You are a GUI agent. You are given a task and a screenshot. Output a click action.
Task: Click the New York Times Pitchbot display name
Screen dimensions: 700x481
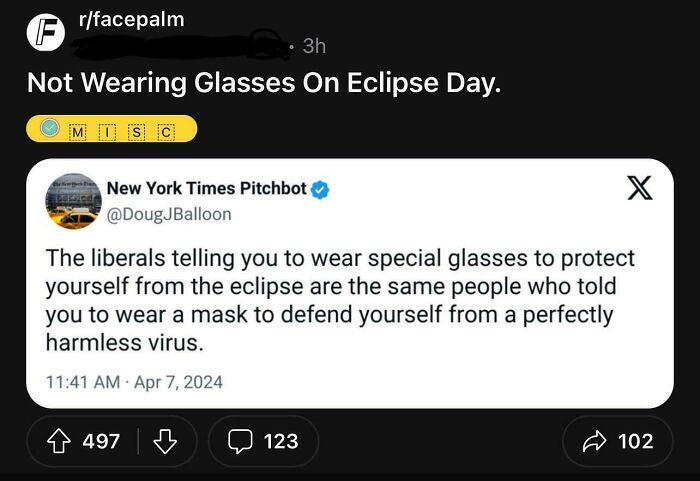[207, 188]
